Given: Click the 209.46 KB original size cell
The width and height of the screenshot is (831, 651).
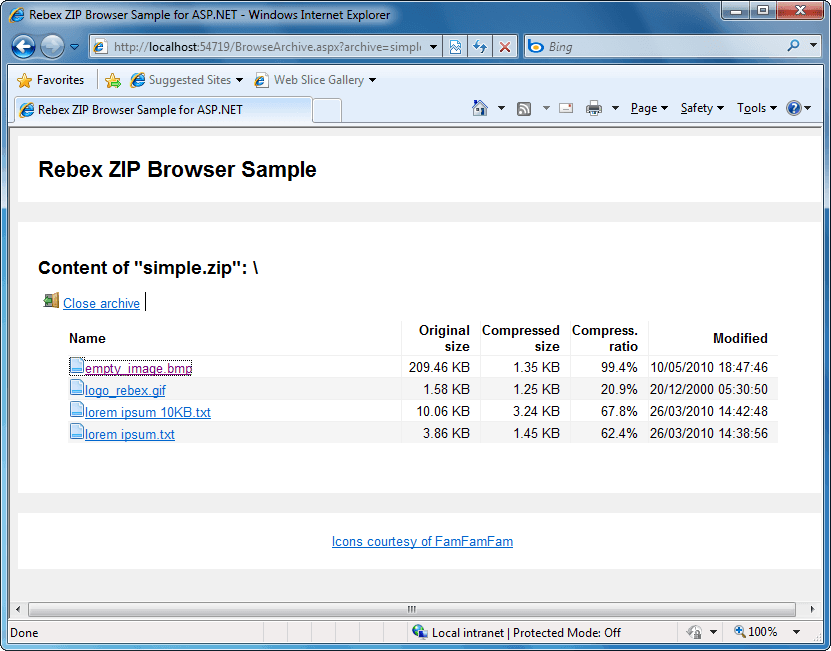Looking at the screenshot, I should (439, 367).
